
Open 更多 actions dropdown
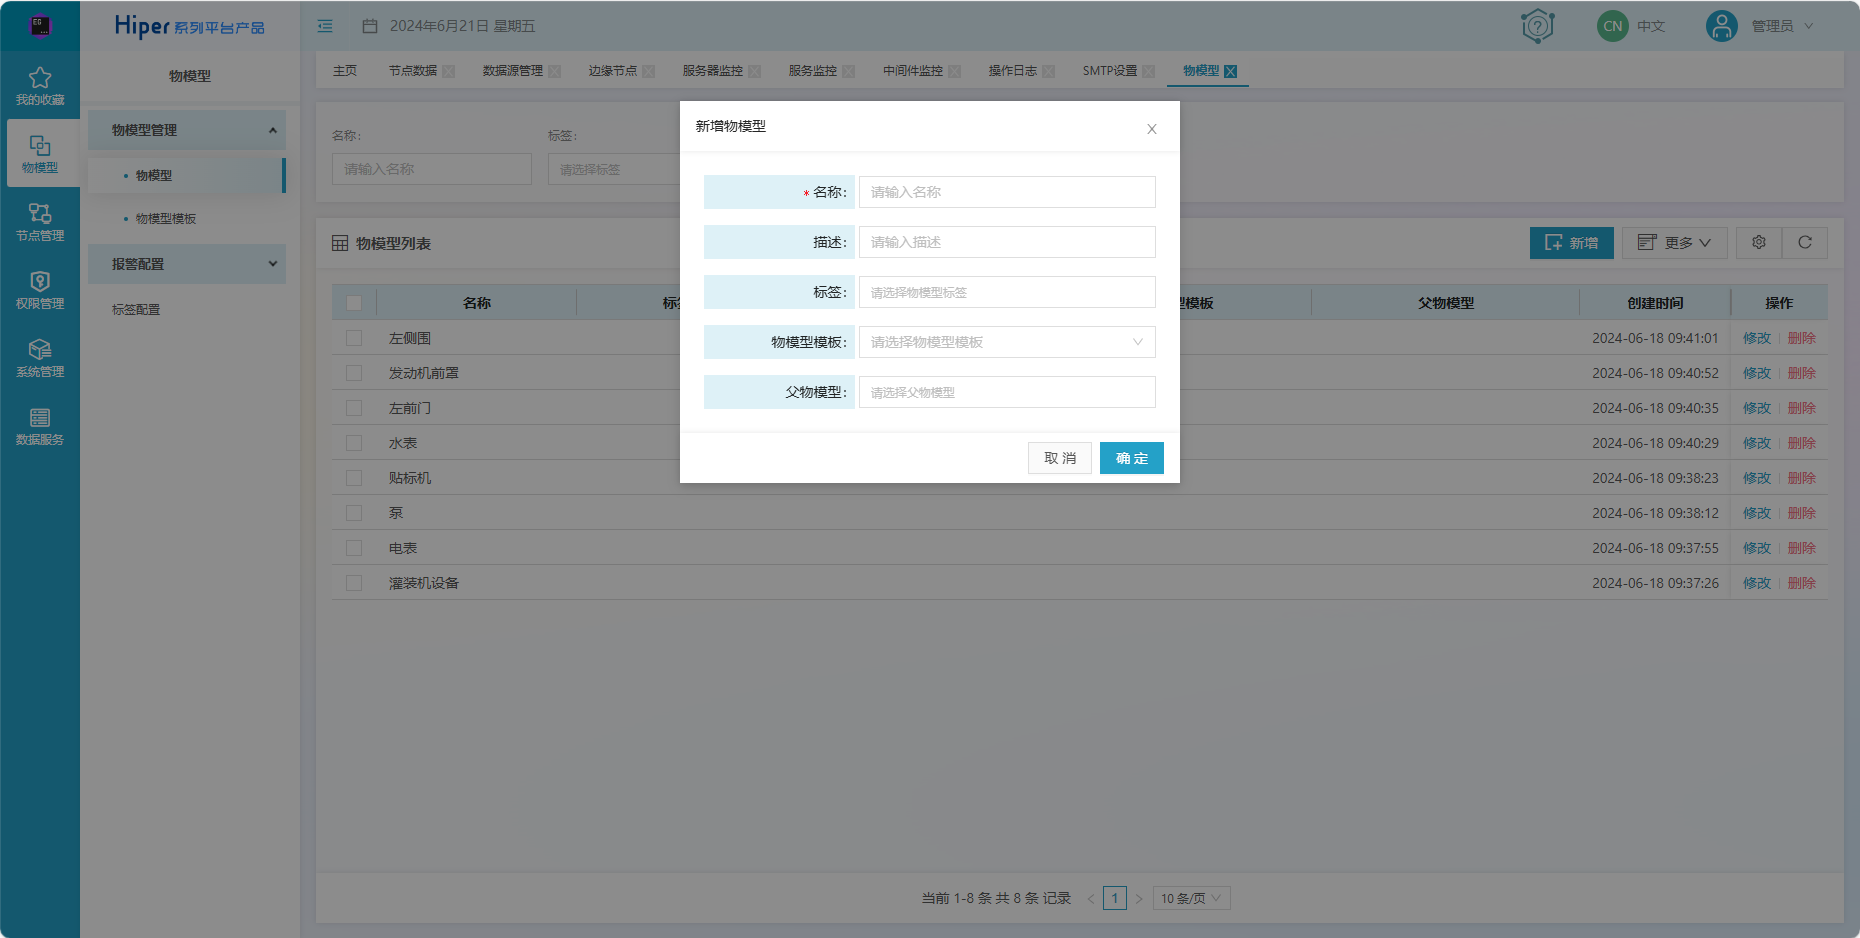point(1675,243)
